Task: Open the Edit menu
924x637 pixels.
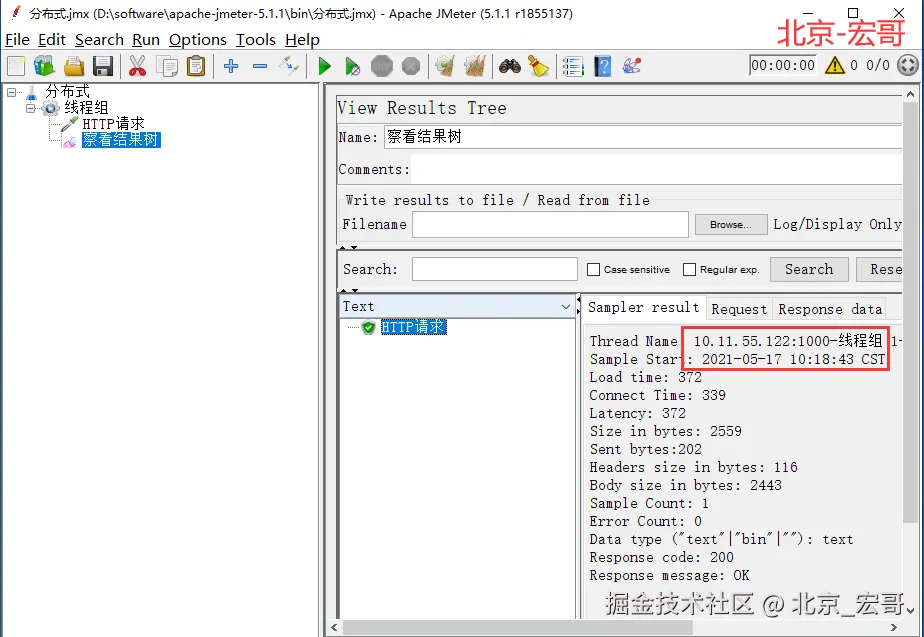Action: click(51, 39)
